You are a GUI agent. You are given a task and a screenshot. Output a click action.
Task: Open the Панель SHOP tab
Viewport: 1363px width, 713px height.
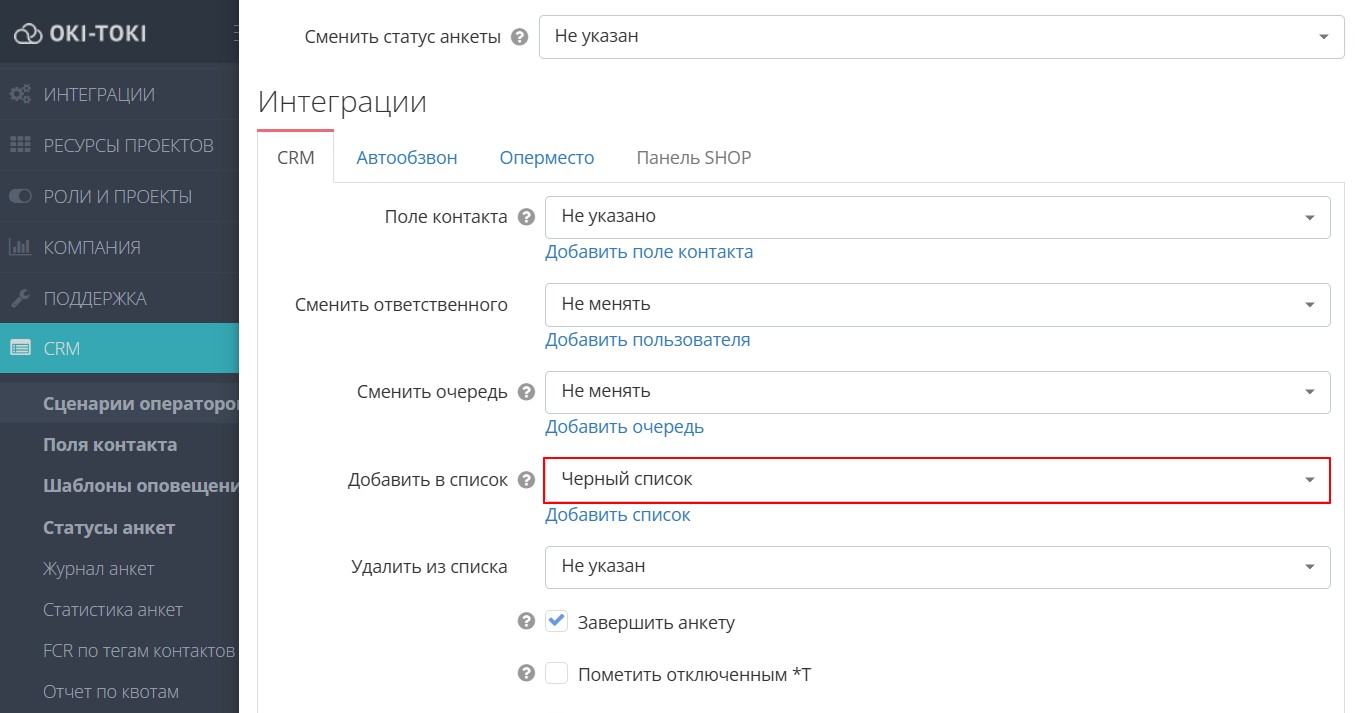(693, 157)
